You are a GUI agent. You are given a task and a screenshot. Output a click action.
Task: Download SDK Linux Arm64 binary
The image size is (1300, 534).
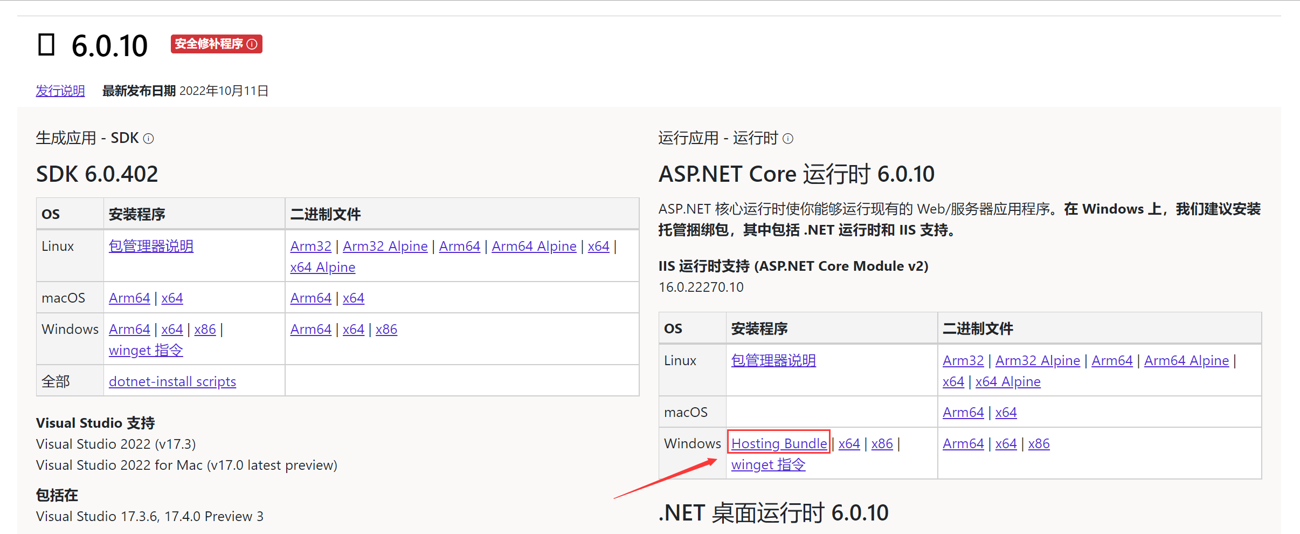coord(459,246)
